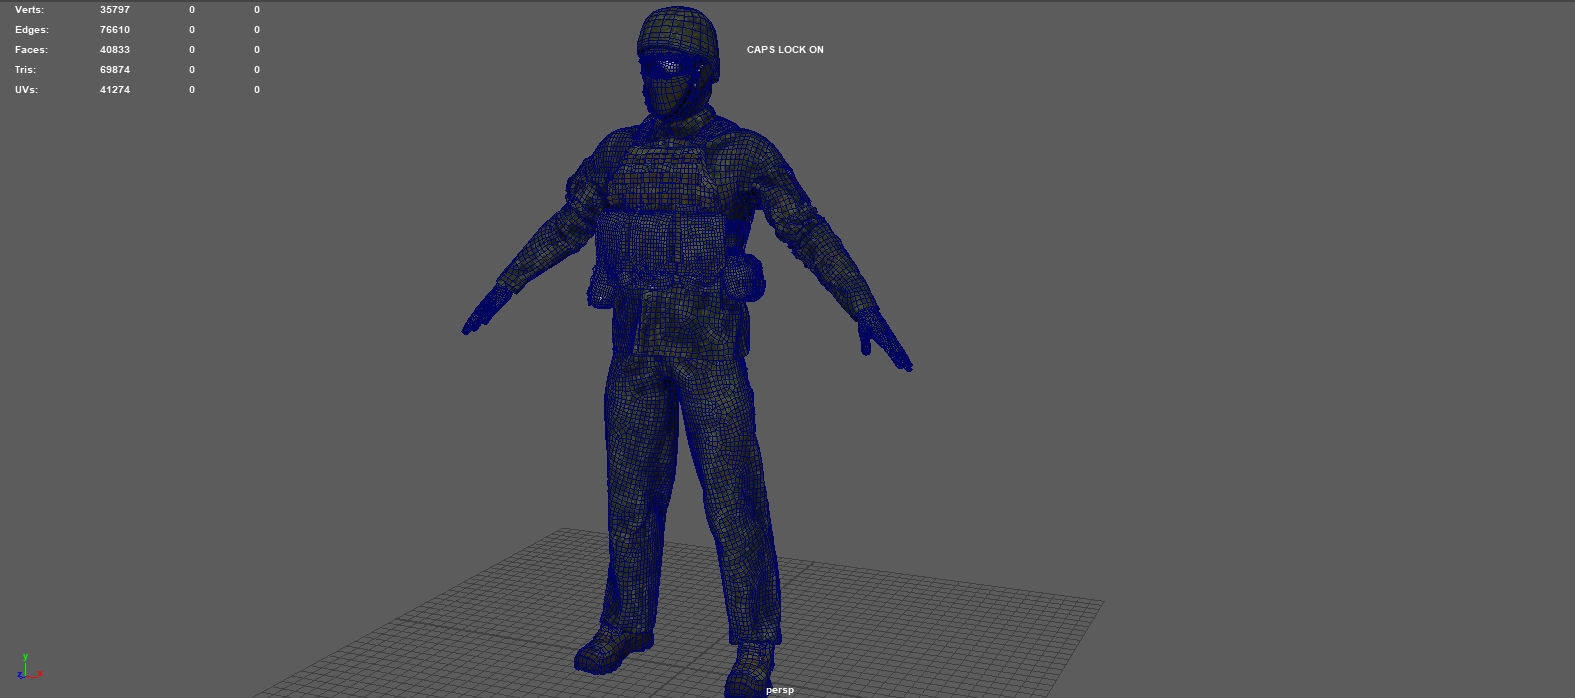Click the face count value 40833

tap(115, 49)
